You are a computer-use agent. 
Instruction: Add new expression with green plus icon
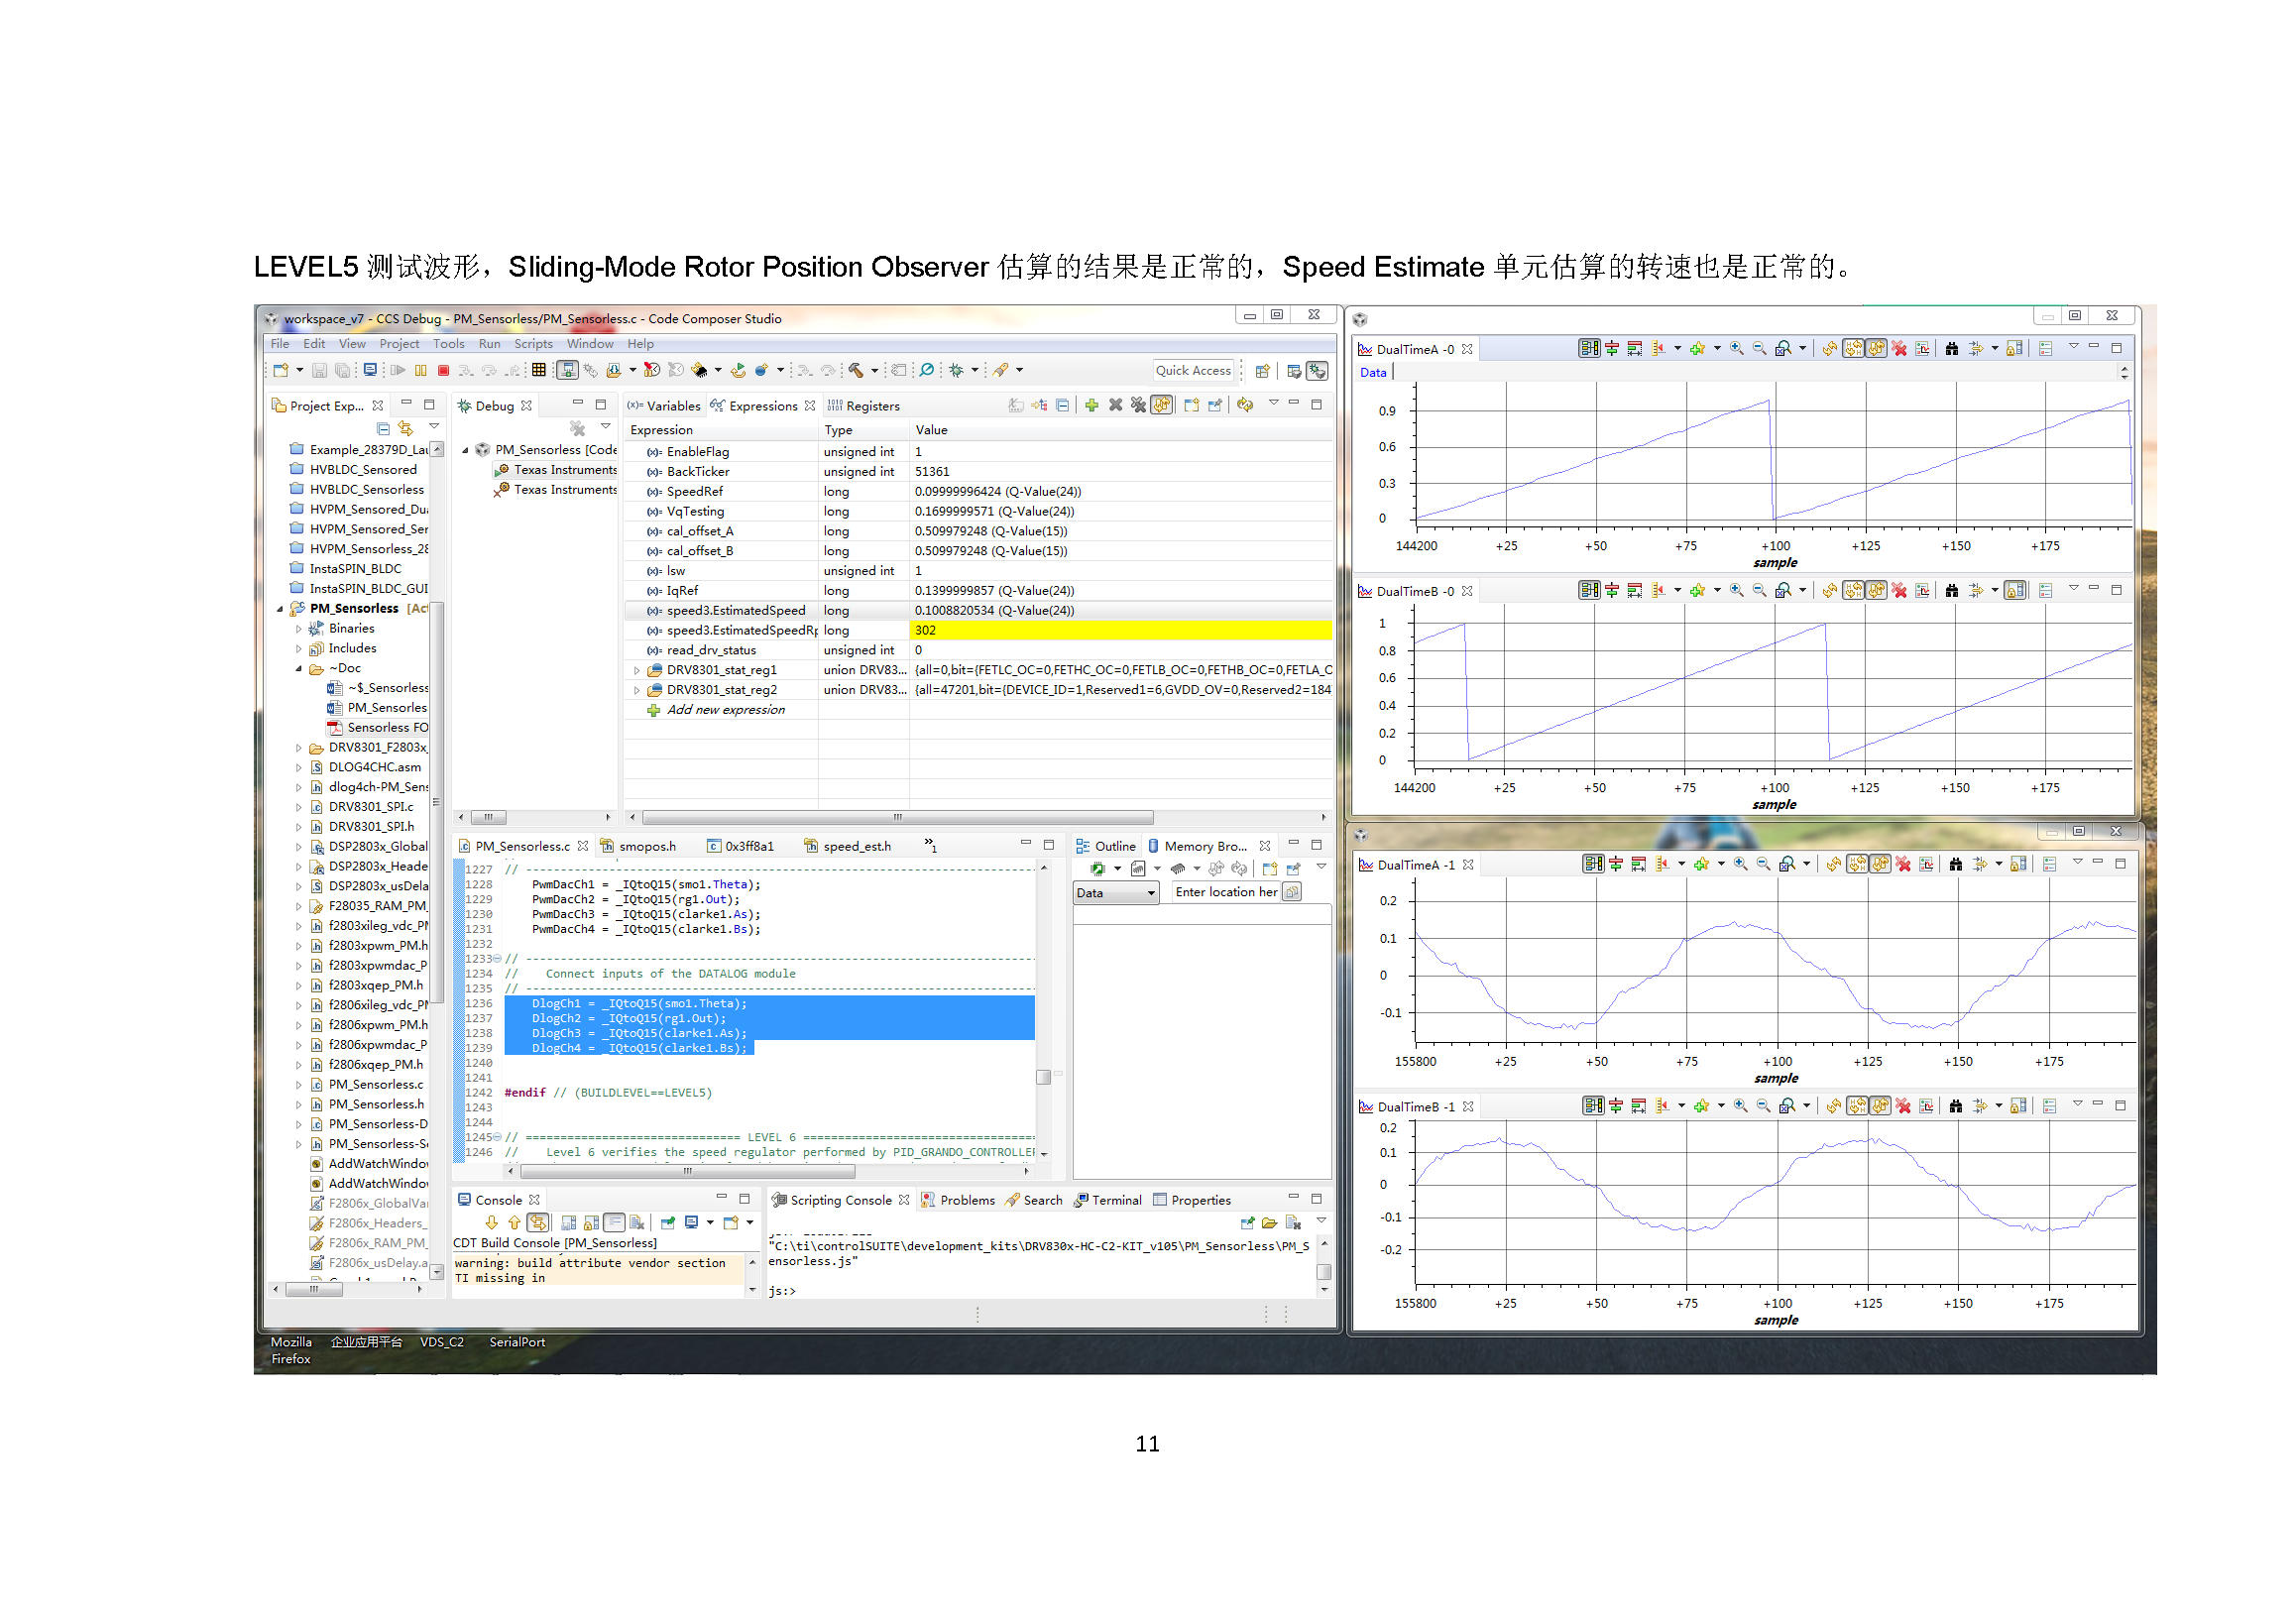click(x=1091, y=406)
